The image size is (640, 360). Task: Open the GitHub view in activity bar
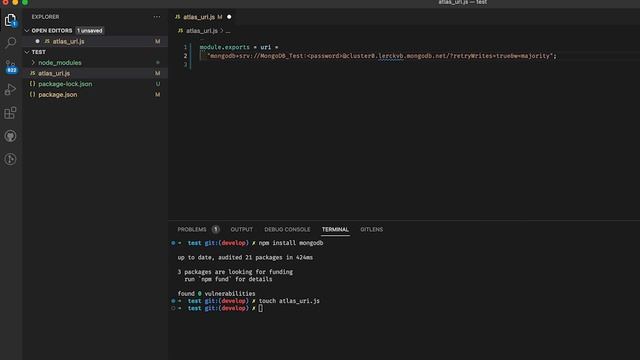(x=10, y=136)
